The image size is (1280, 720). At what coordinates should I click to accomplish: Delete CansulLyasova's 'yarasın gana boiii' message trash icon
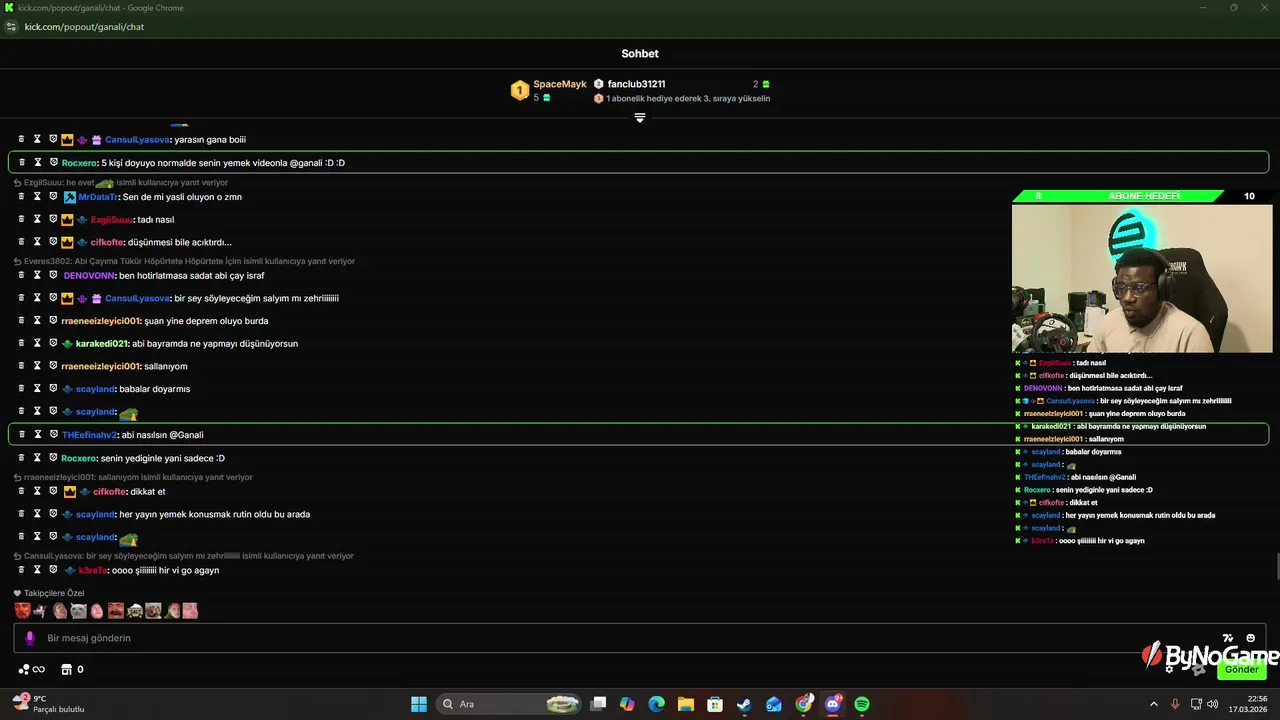pyautogui.click(x=21, y=139)
